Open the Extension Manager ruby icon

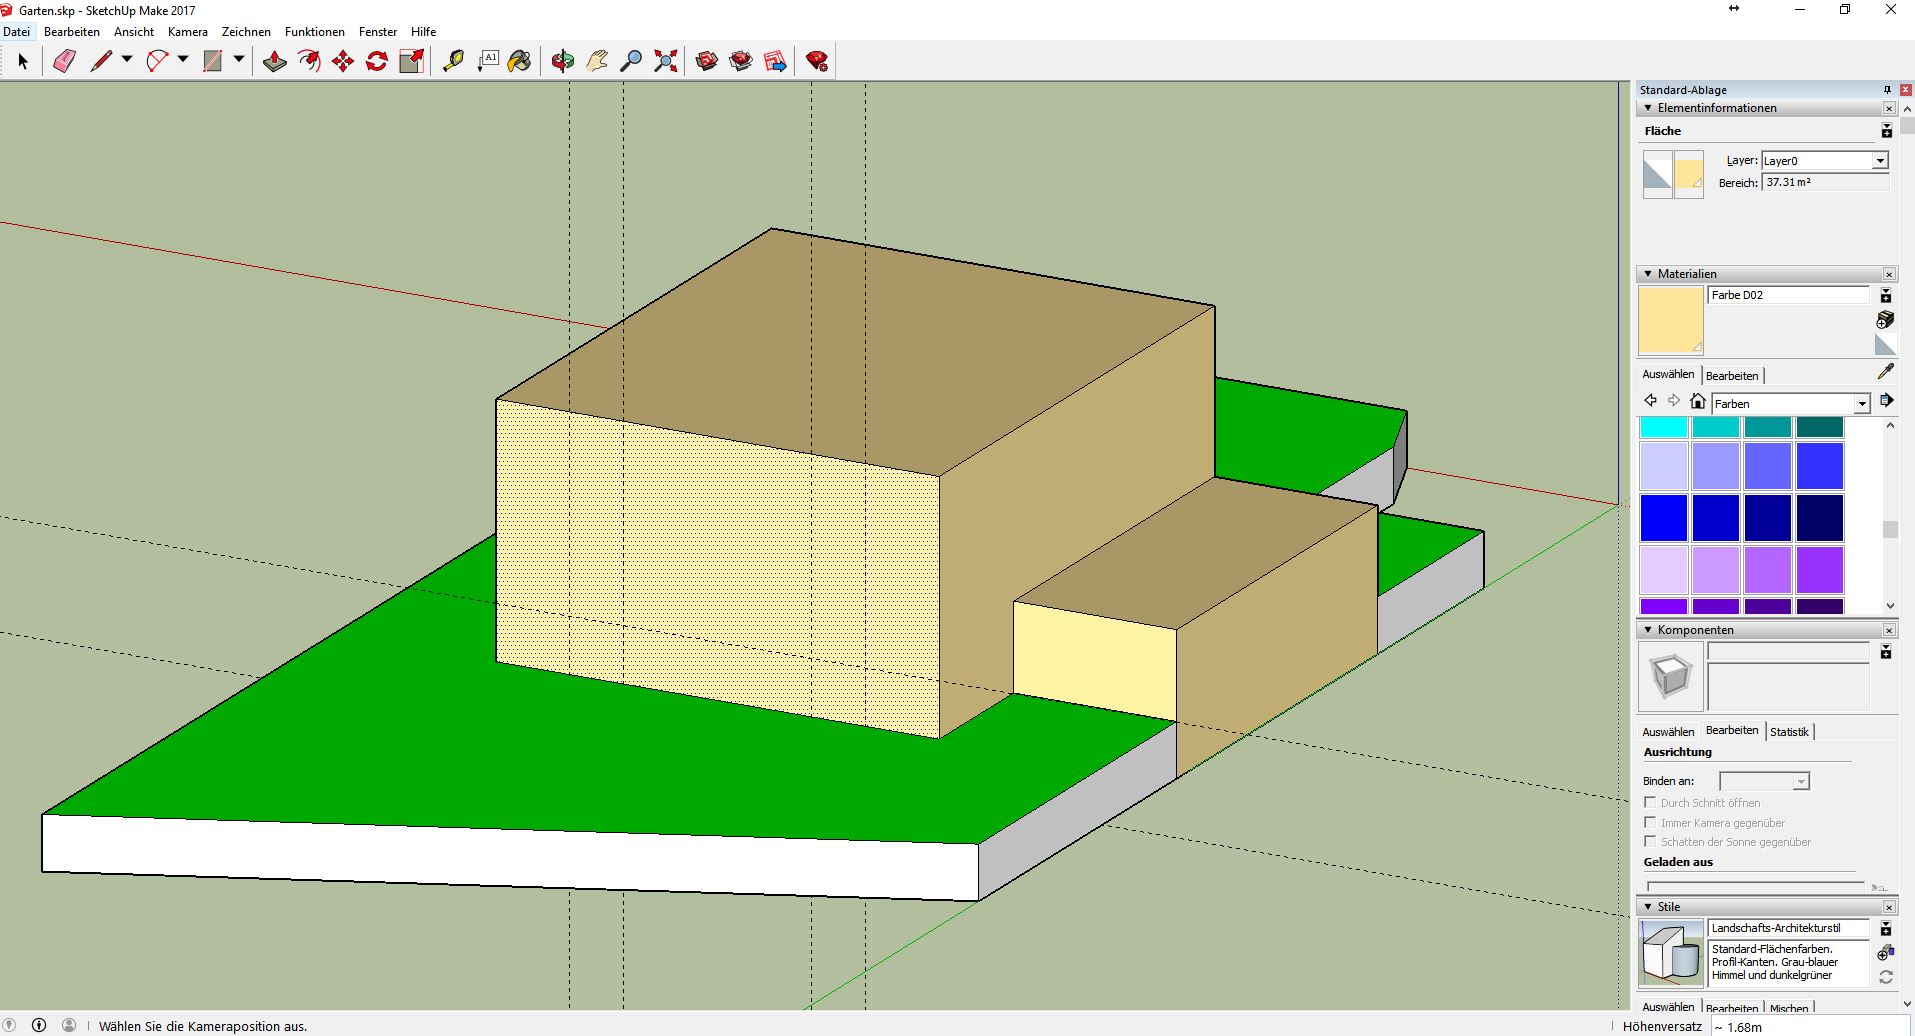817,62
